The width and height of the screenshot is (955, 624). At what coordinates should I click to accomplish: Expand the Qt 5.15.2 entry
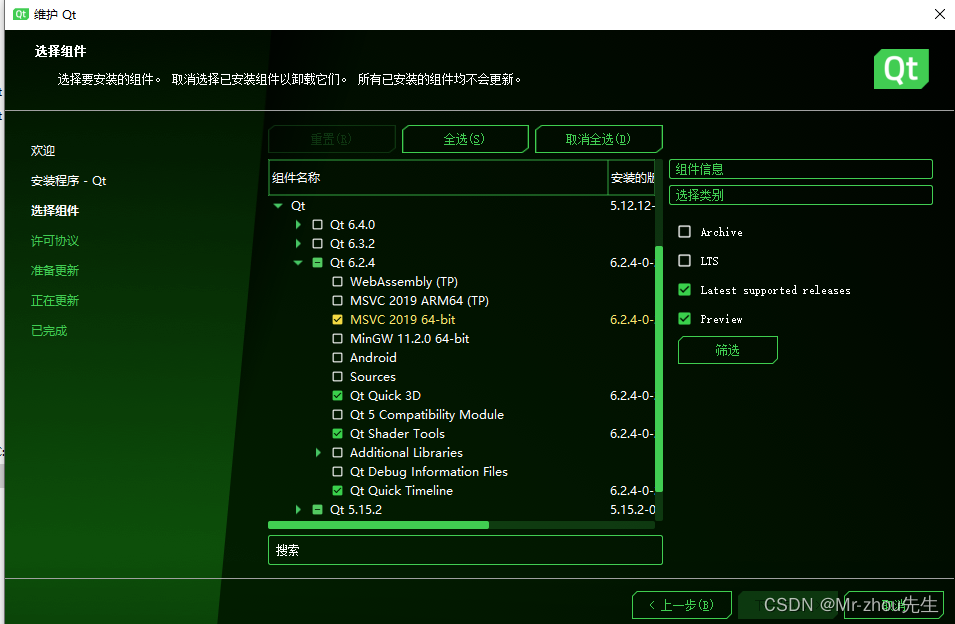[x=298, y=509]
